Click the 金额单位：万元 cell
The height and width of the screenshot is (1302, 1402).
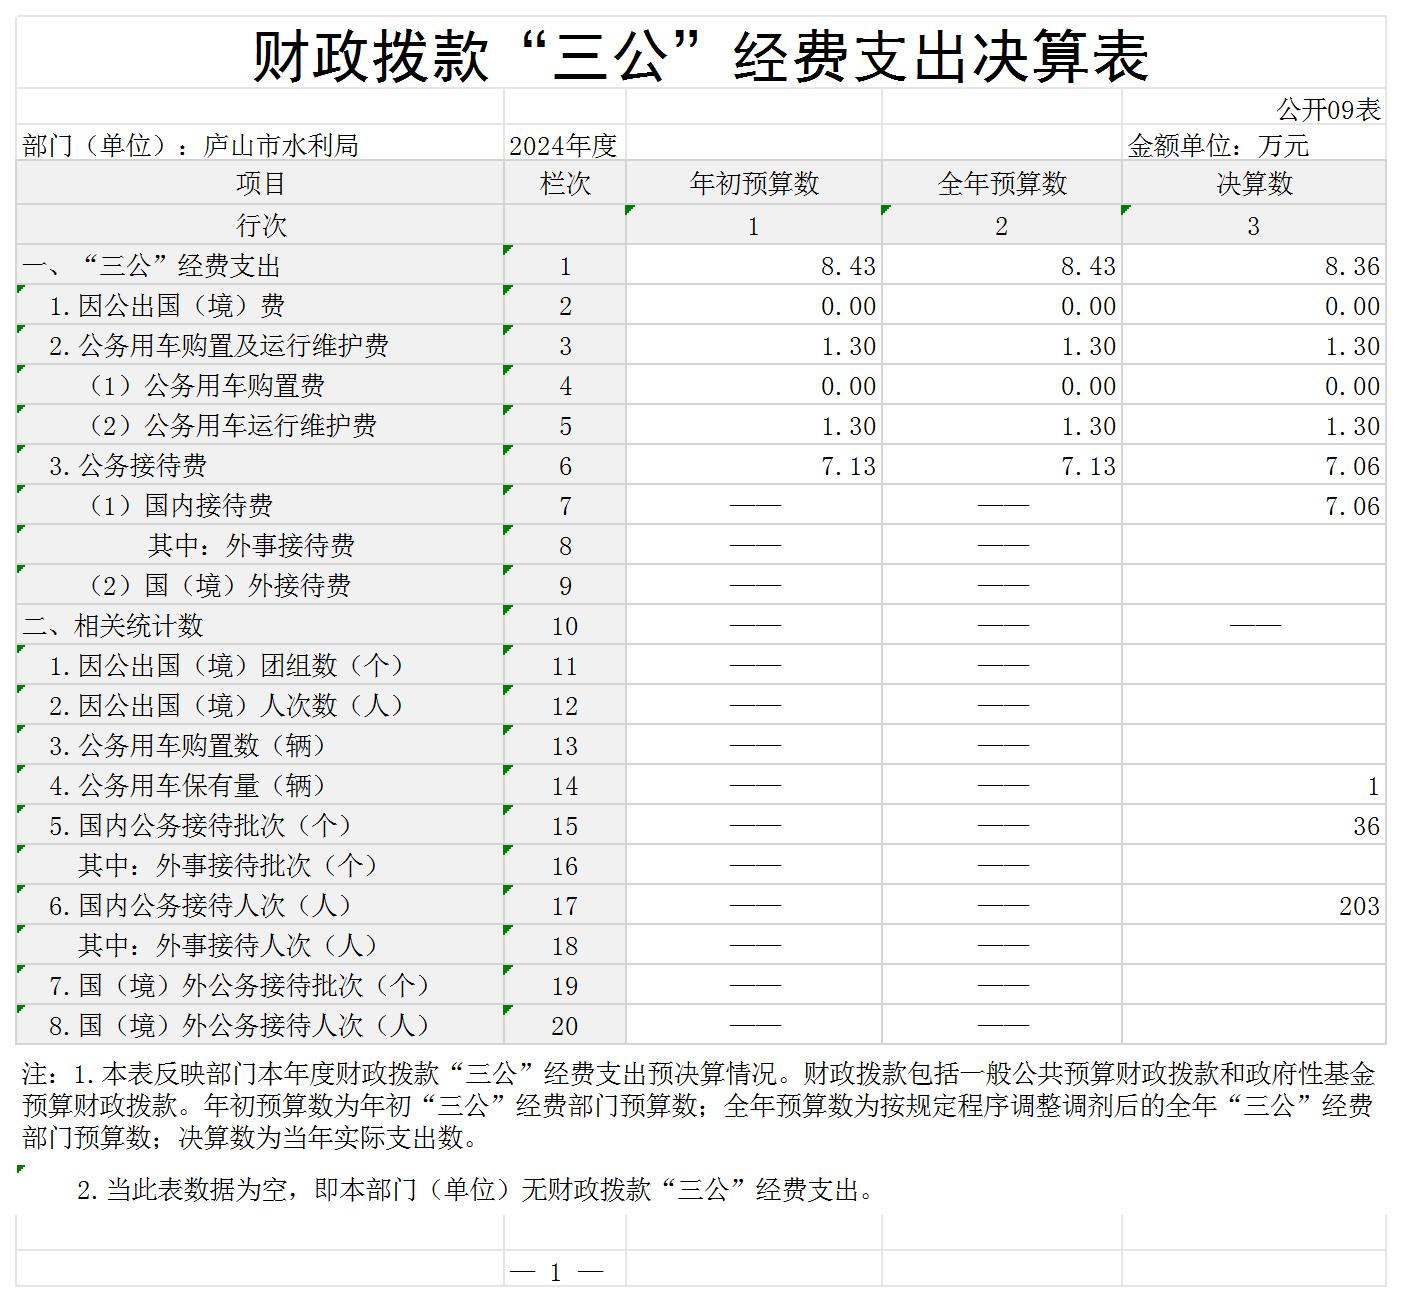[x=1218, y=146]
